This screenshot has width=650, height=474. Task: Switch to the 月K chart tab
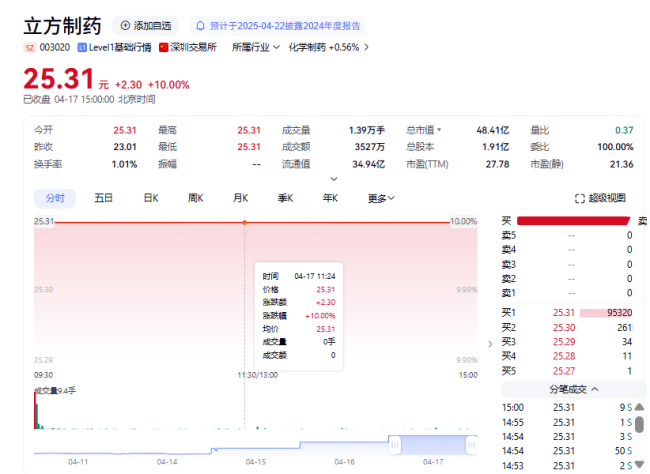point(240,198)
